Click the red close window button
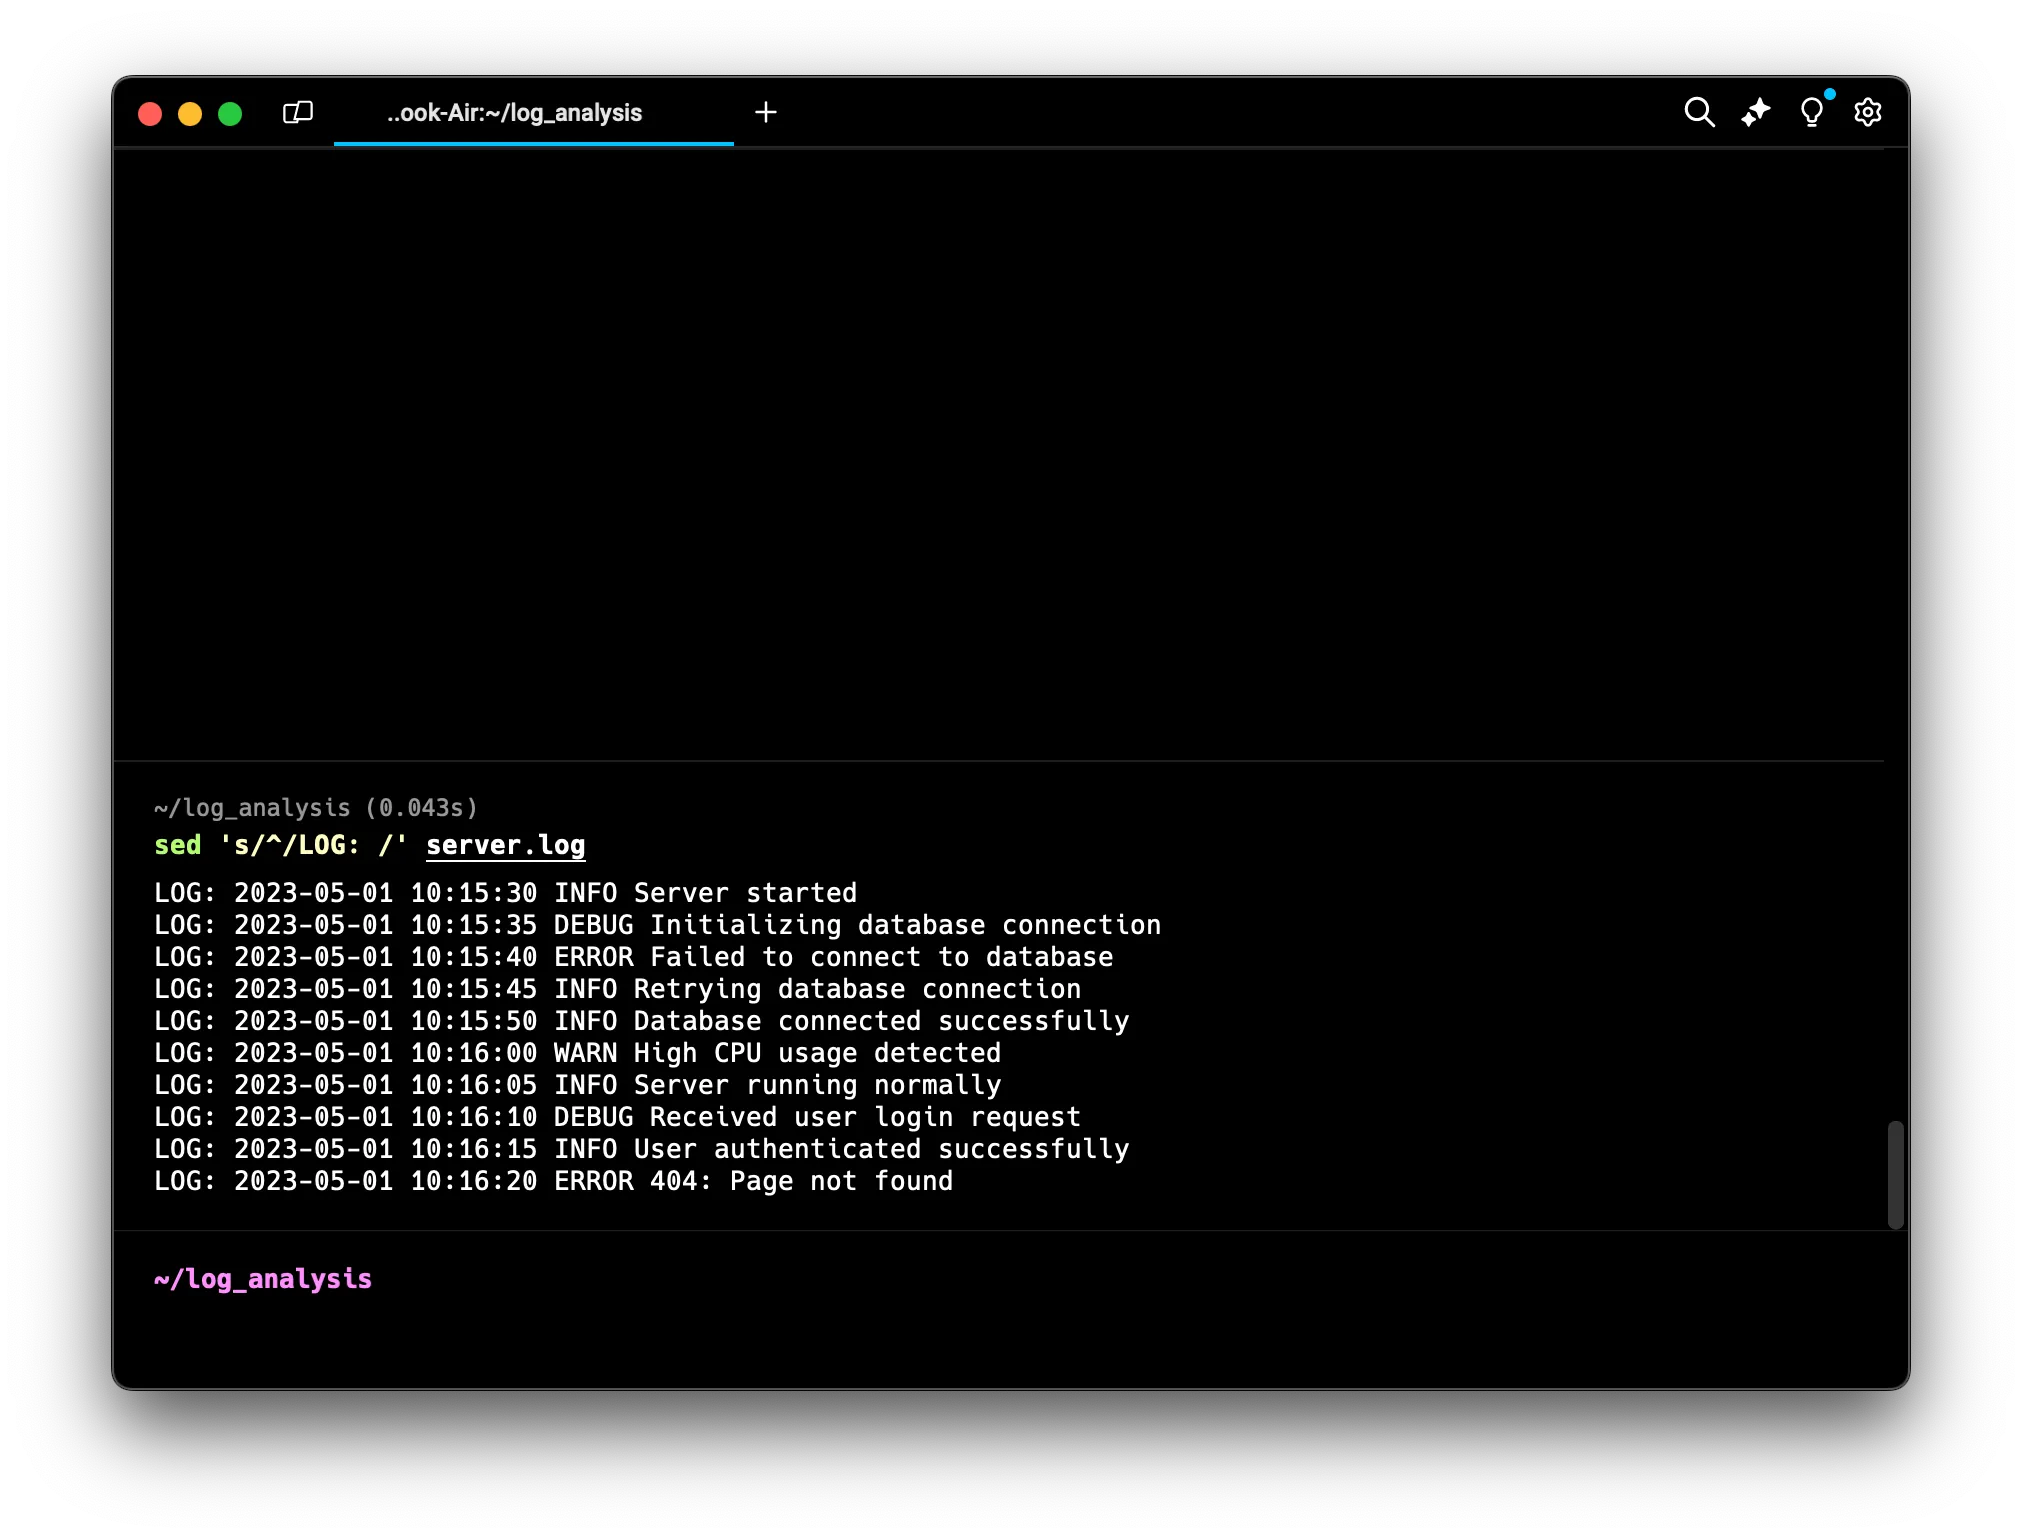This screenshot has height=1538, width=2022. click(x=150, y=114)
